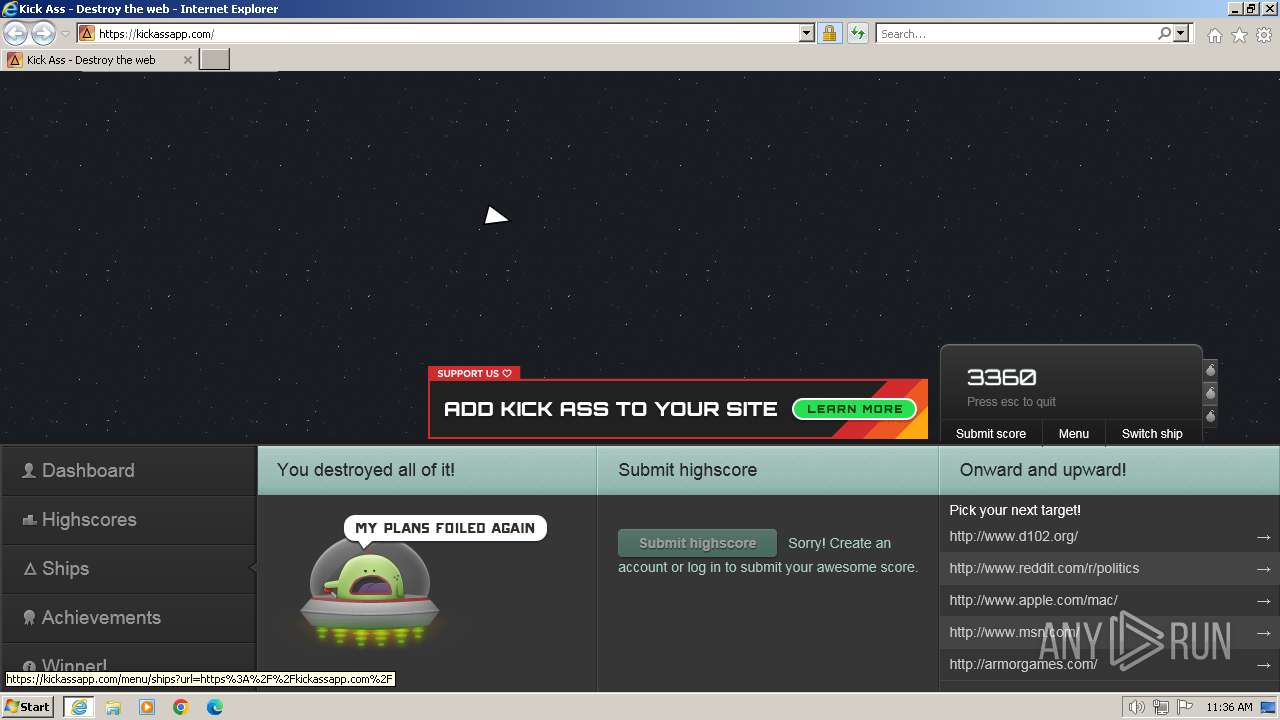Click the Add Kick Ass banner text
This screenshot has height=720, width=1280.
610,409
